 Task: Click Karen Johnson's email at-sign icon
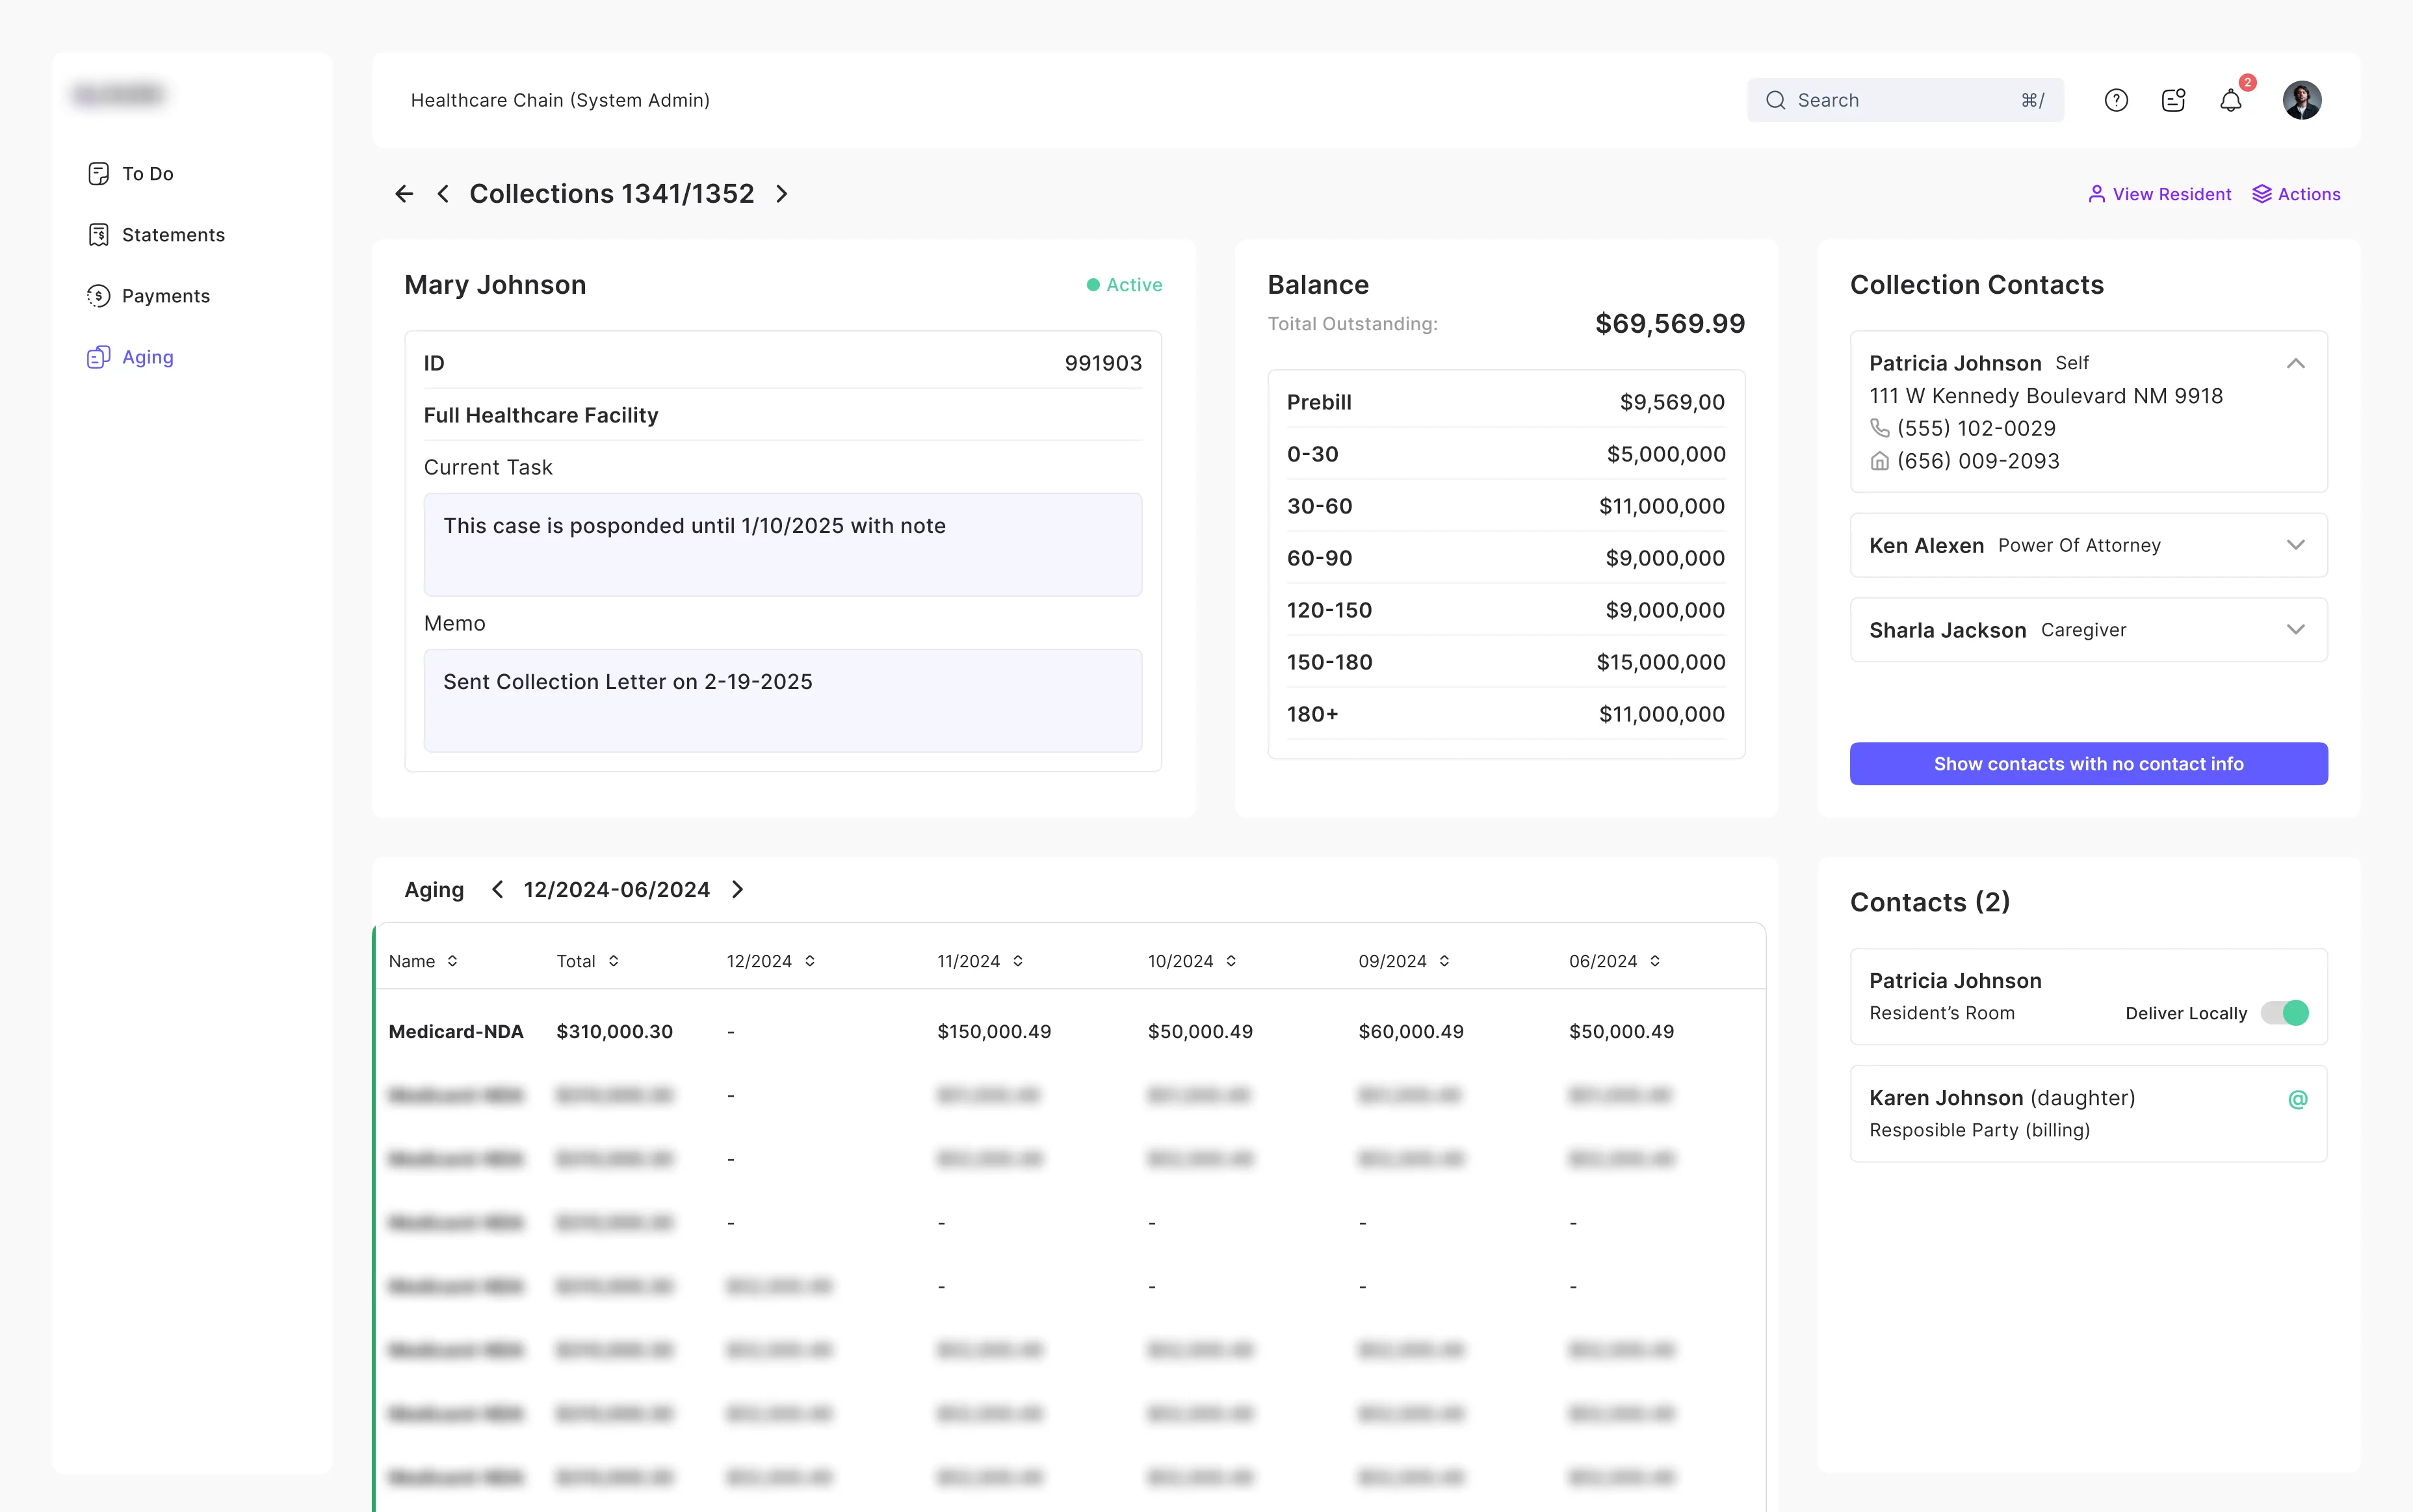2298,1099
